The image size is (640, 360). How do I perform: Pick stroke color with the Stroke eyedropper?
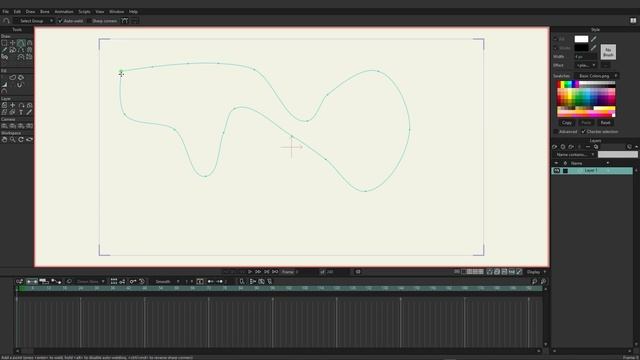pyautogui.click(x=594, y=48)
